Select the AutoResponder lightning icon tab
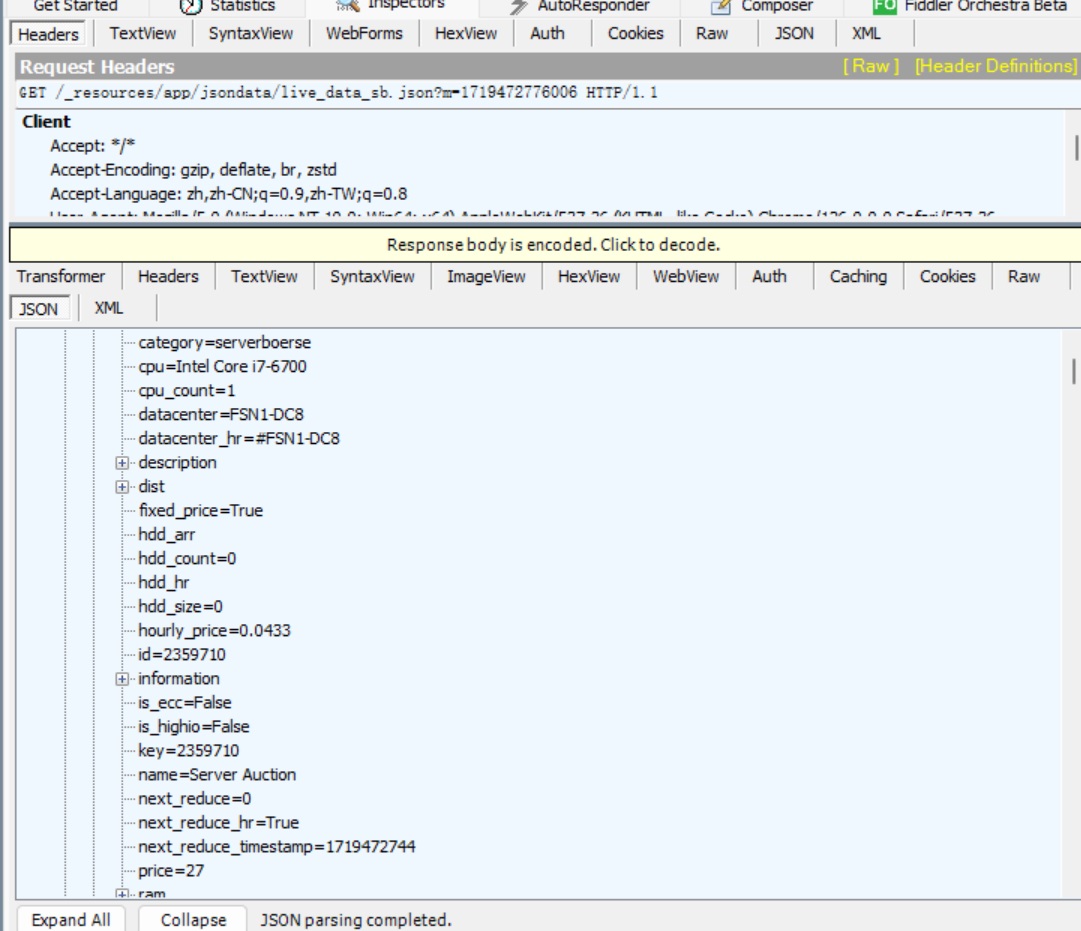The image size is (1081, 931). point(580,6)
